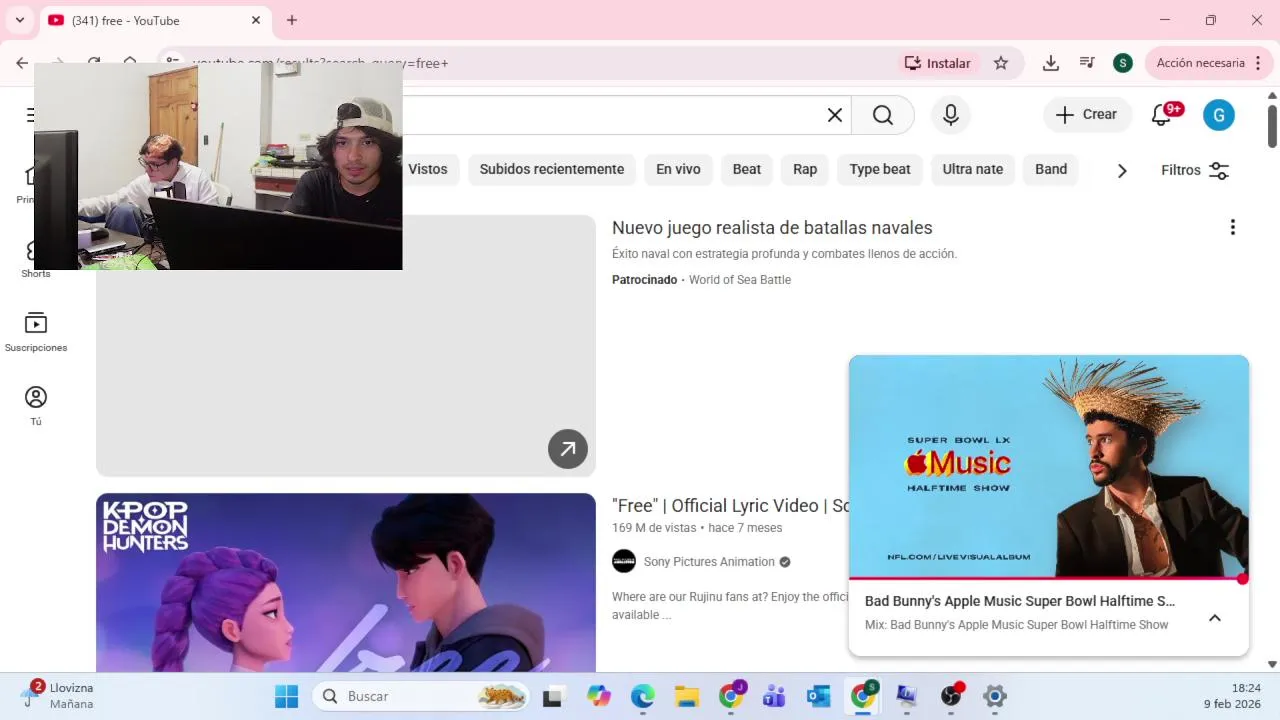
Task: Clear the YouTube search box text
Action: click(835, 115)
